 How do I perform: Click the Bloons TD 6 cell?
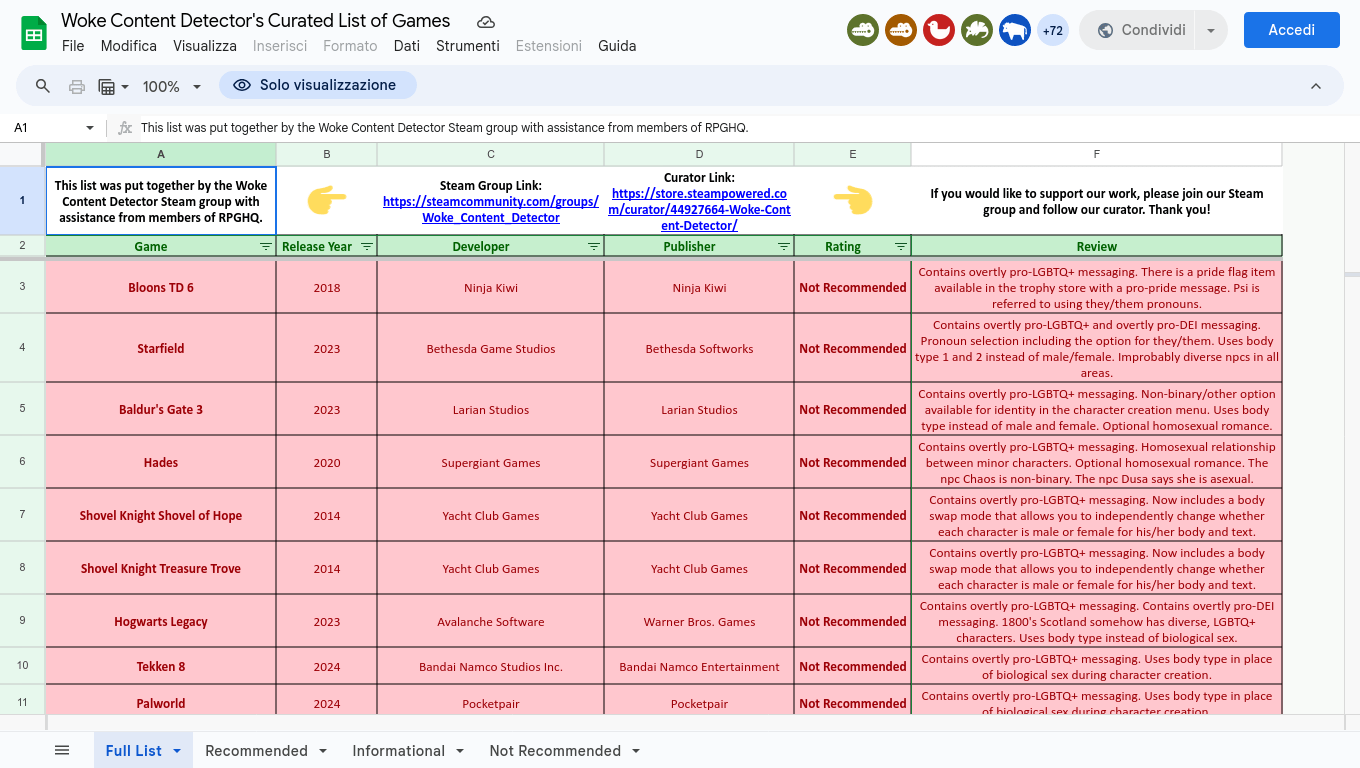tap(161, 287)
